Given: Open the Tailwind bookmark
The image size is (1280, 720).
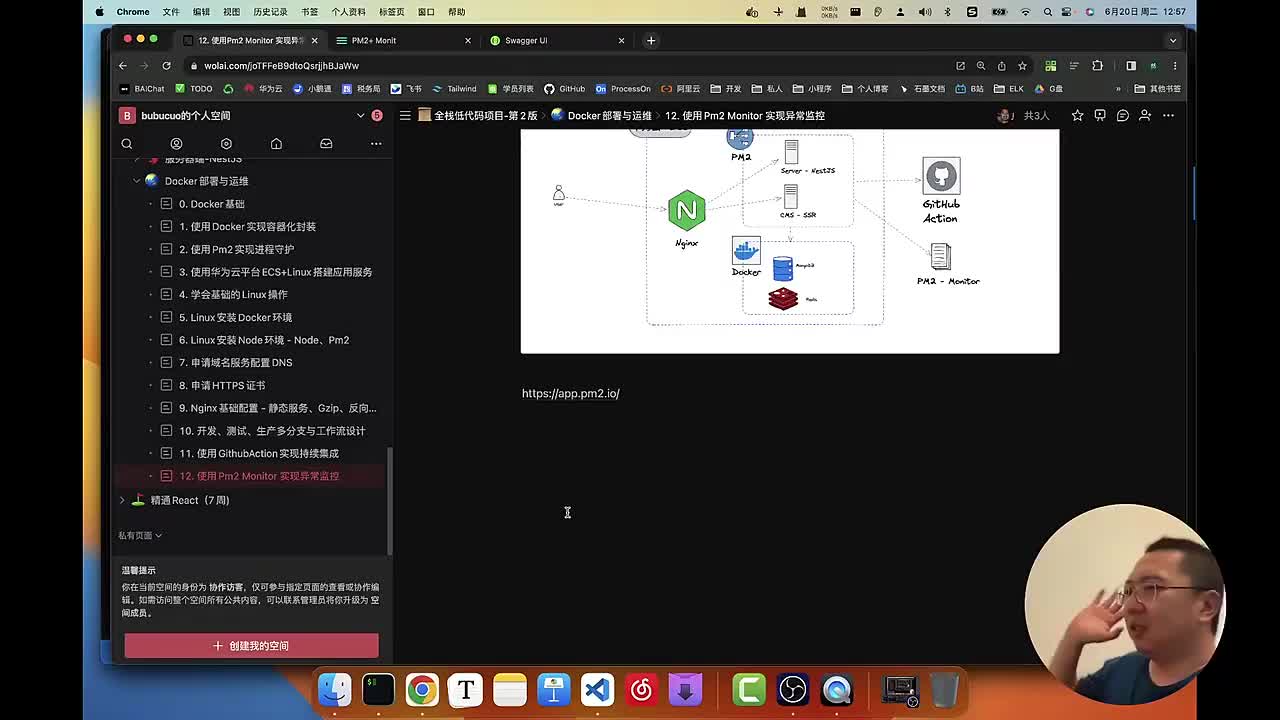Looking at the screenshot, I should (x=455, y=89).
